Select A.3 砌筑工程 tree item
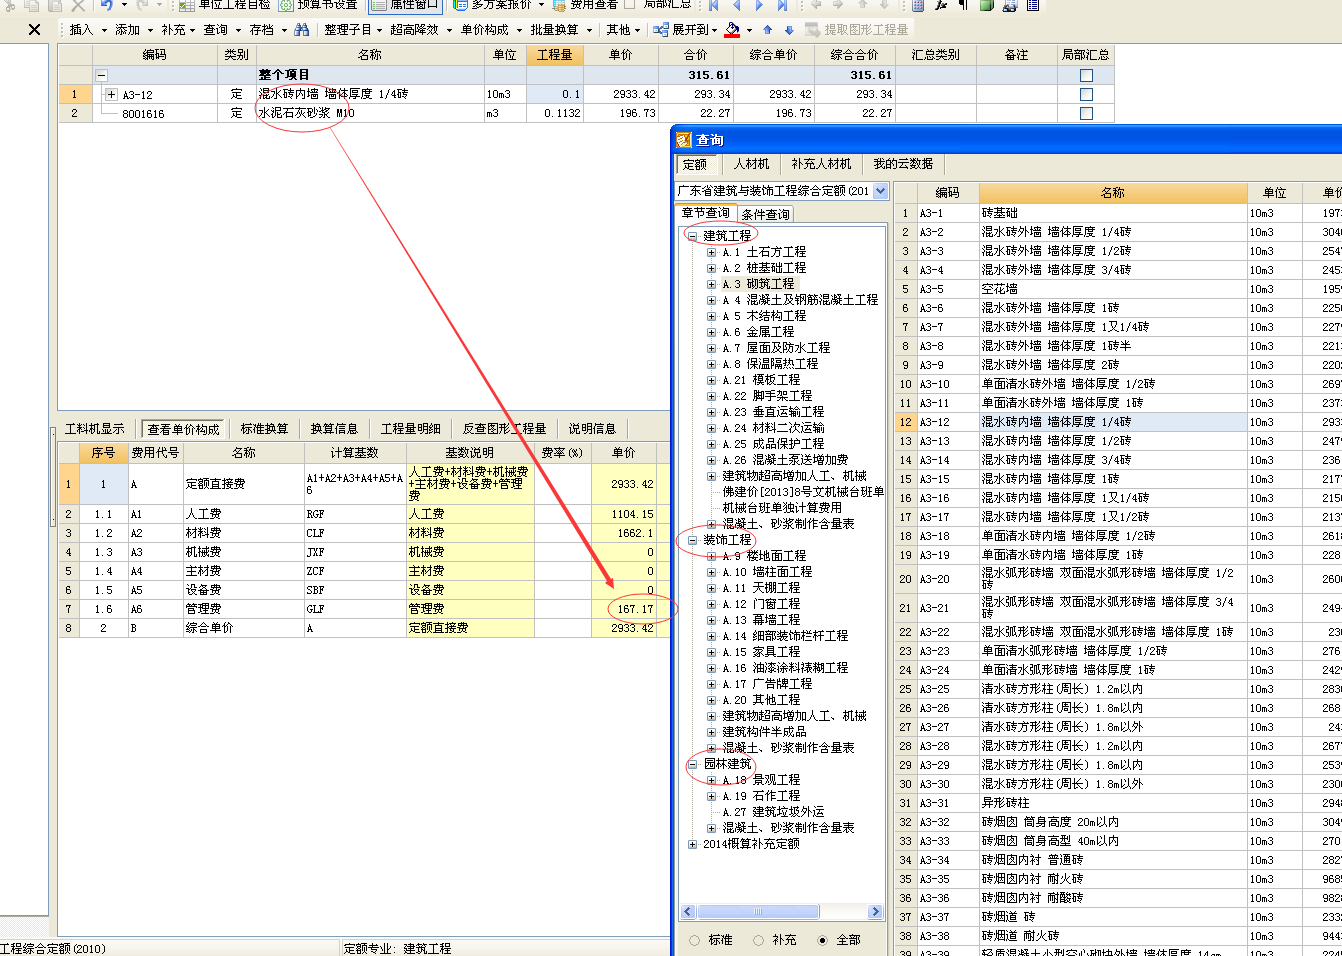 pyautogui.click(x=758, y=284)
